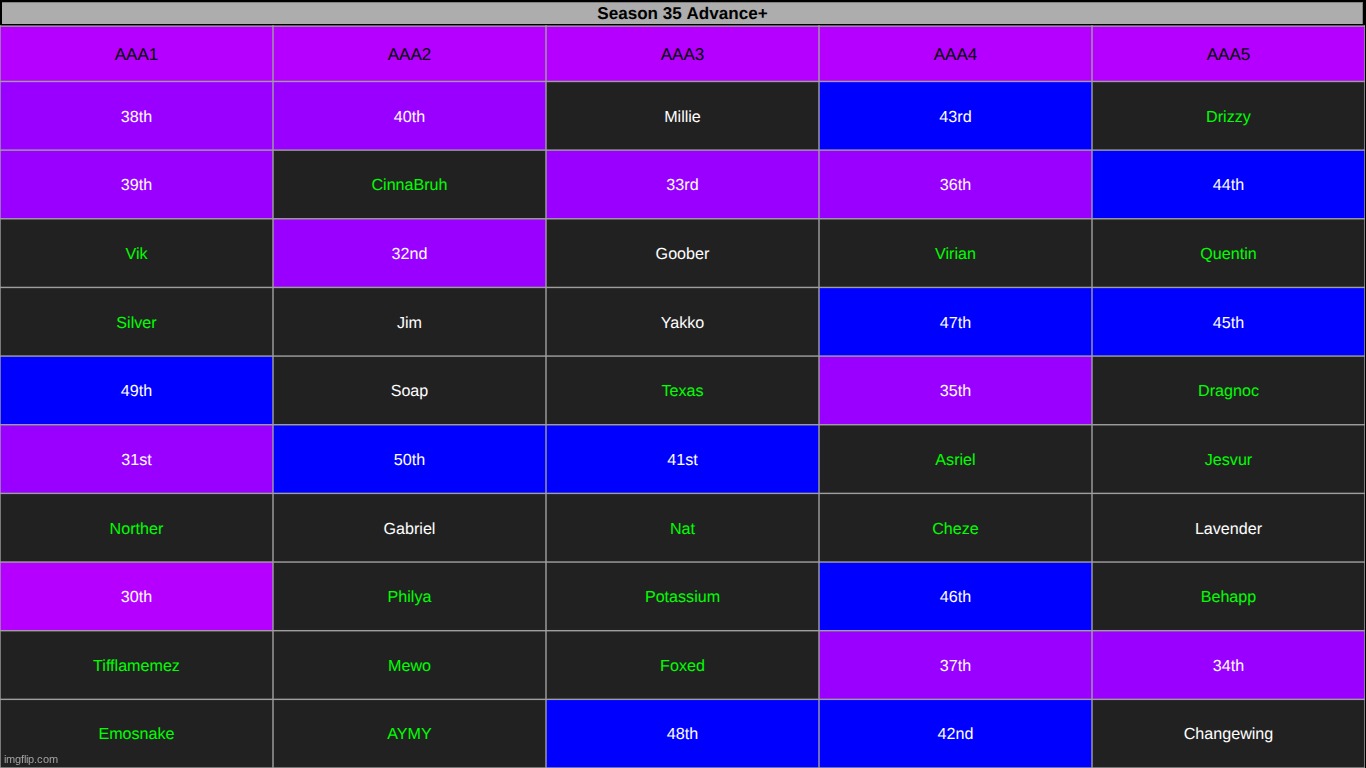1366x768 pixels.
Task: Select the Goober cell
Action: 682,254
